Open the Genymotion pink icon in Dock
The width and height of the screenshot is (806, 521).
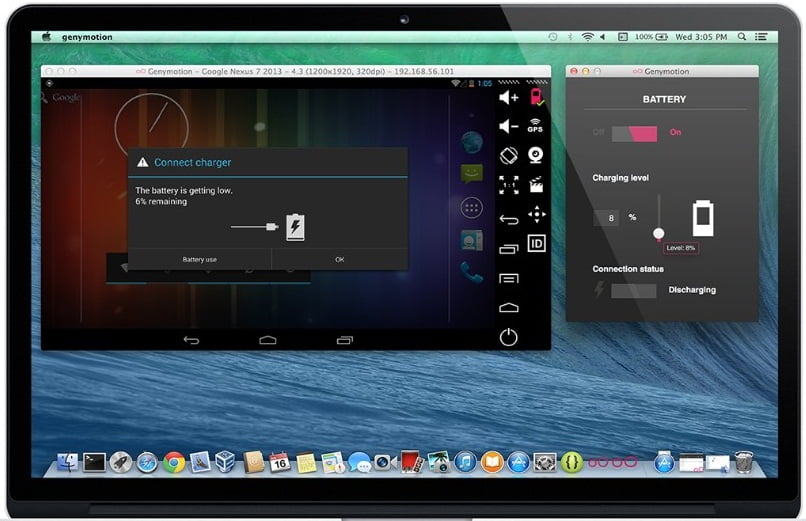pos(612,462)
